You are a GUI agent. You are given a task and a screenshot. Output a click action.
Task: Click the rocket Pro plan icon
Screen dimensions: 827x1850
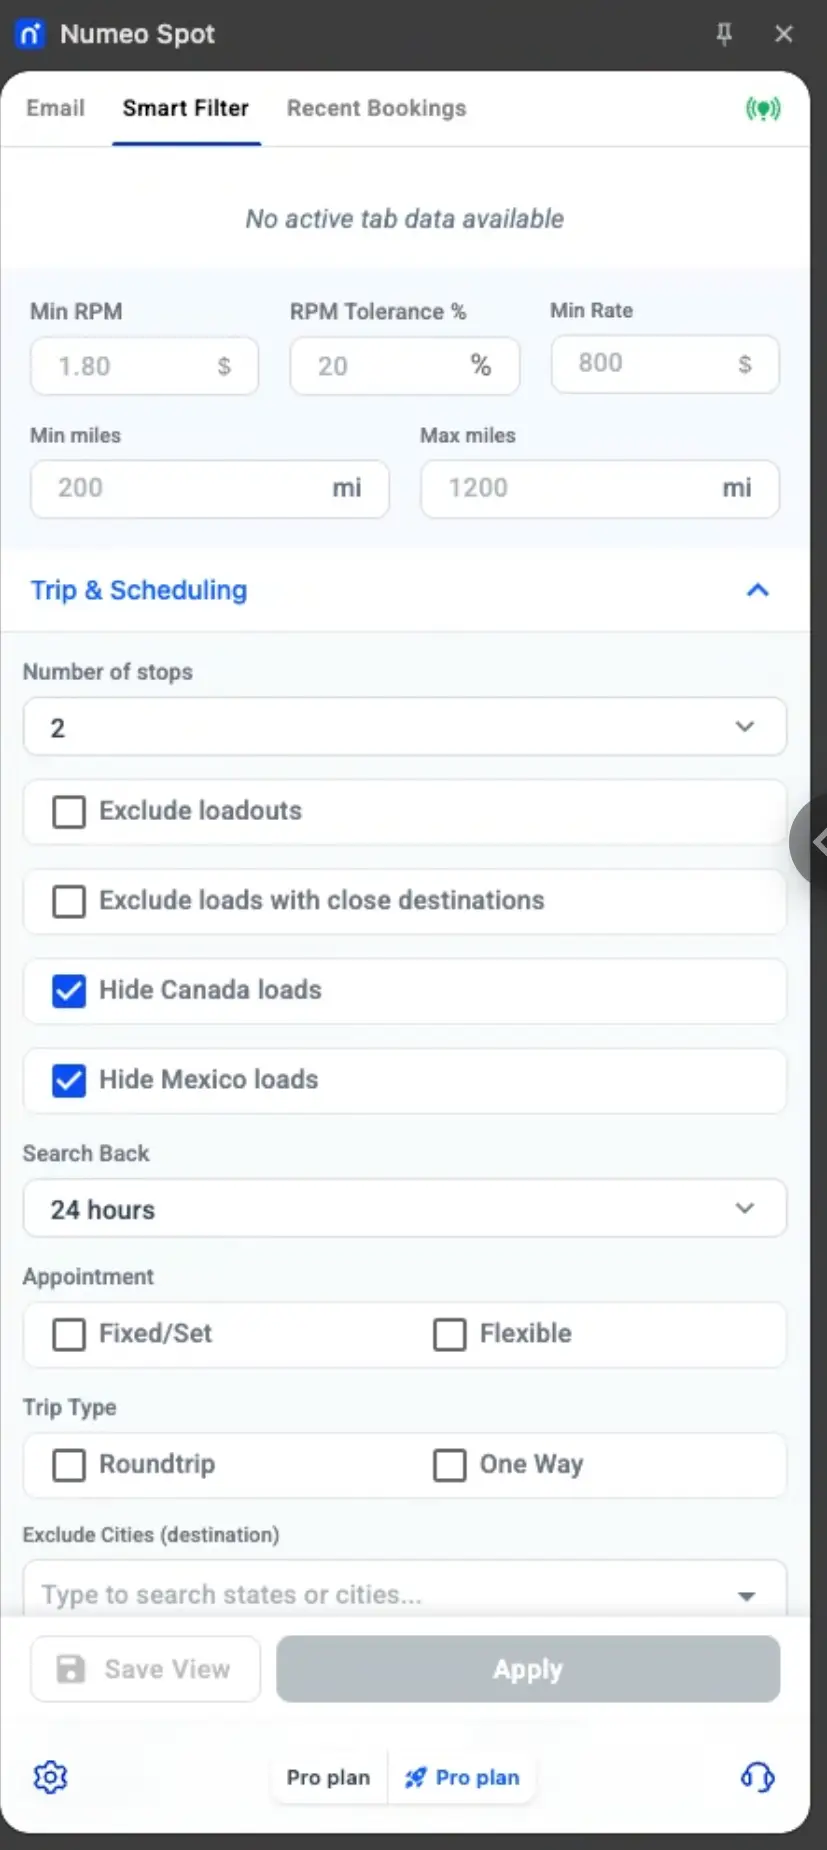(415, 1777)
